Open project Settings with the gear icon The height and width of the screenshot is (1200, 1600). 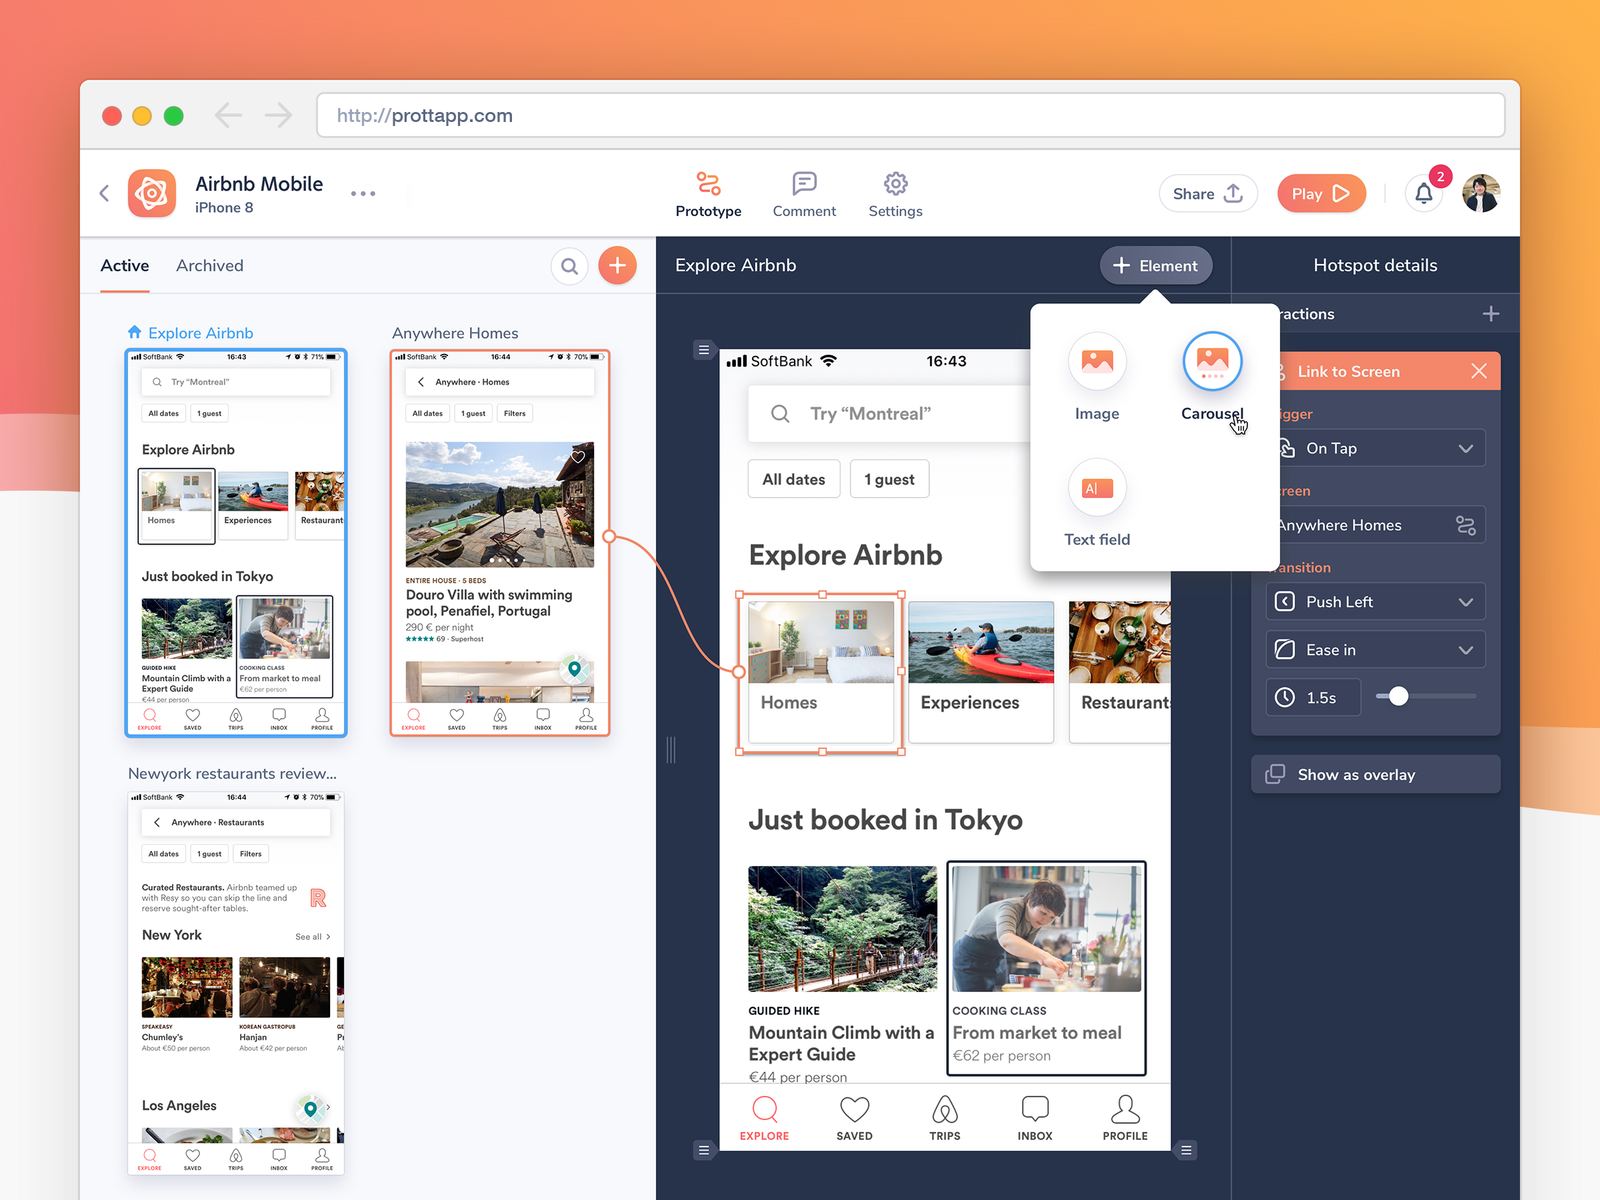895,193
